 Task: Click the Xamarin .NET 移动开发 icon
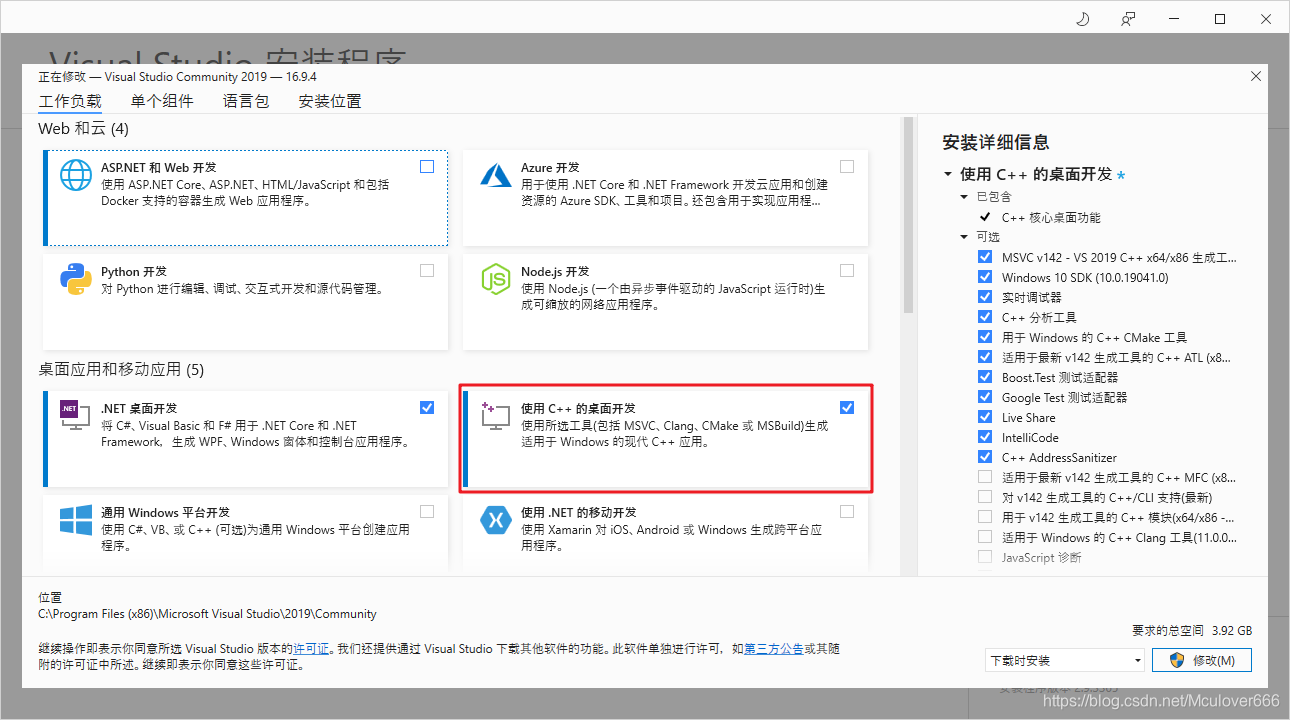coord(496,520)
